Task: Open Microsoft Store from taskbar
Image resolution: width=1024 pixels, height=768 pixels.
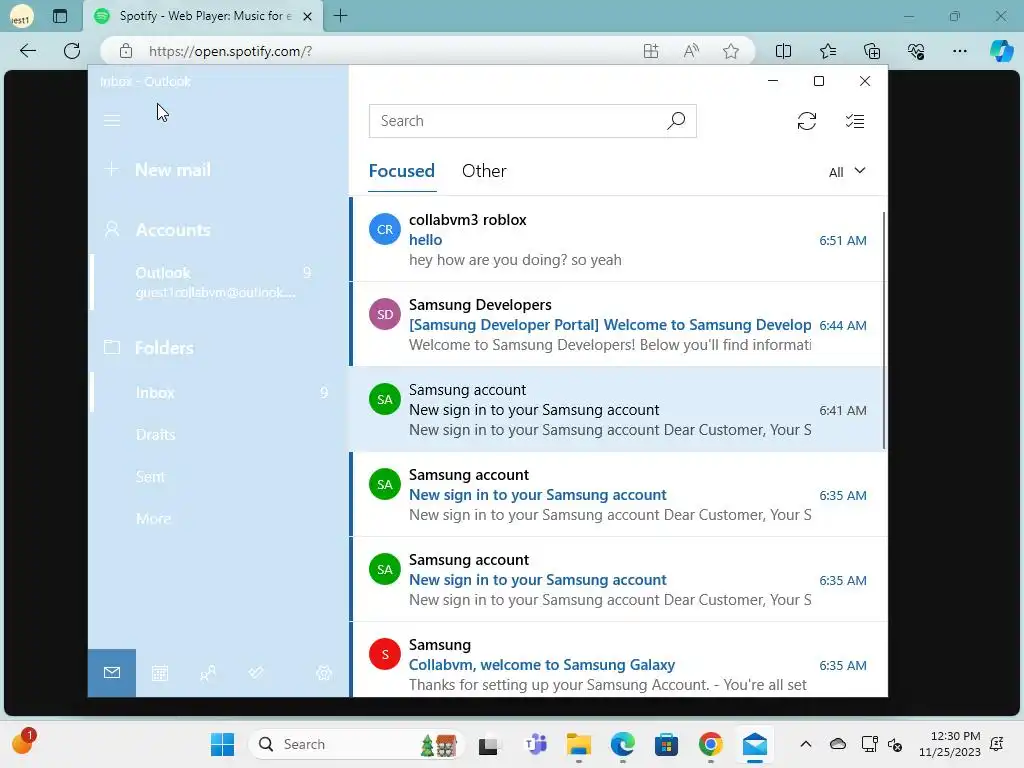Action: (666, 744)
